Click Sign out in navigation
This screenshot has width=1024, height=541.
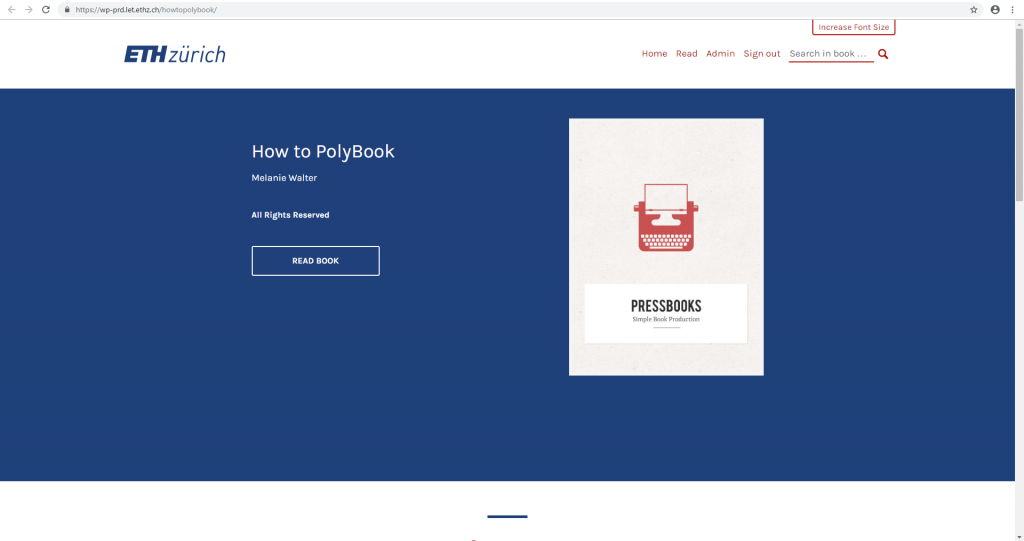(761, 54)
